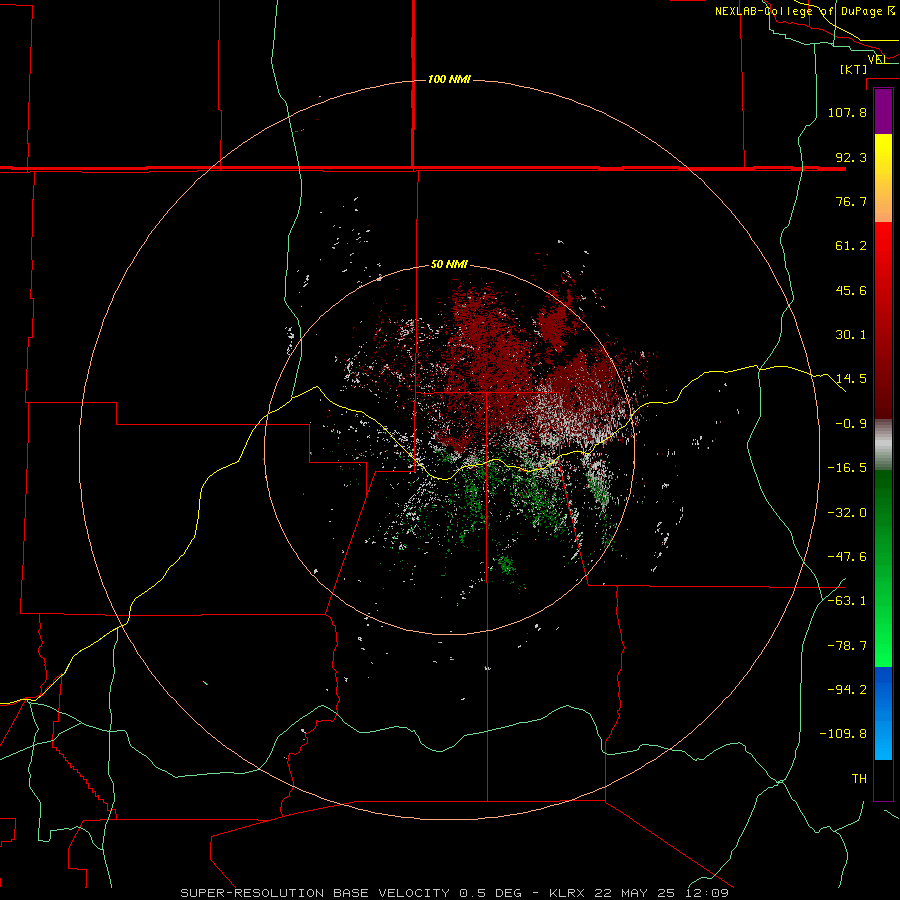Click the -32.0 legend value

pyautogui.click(x=847, y=513)
